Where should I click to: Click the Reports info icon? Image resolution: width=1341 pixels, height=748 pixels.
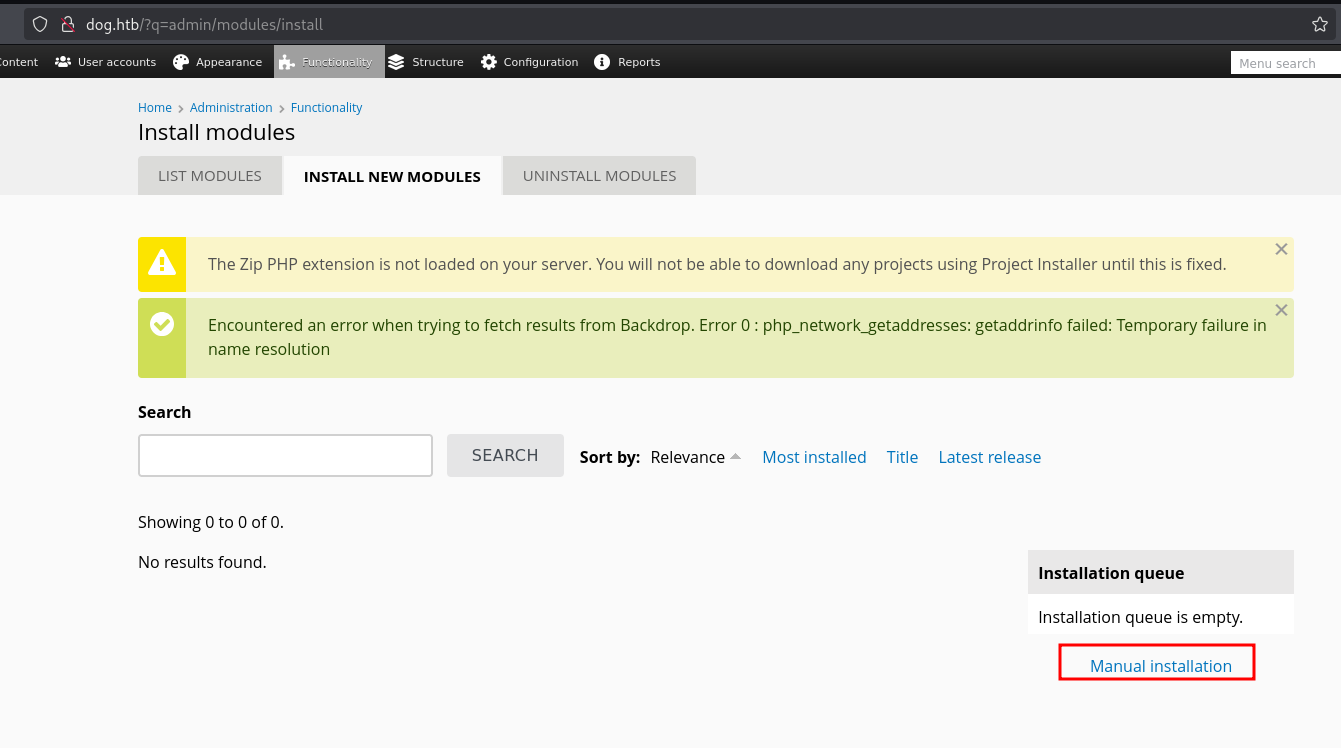point(602,62)
